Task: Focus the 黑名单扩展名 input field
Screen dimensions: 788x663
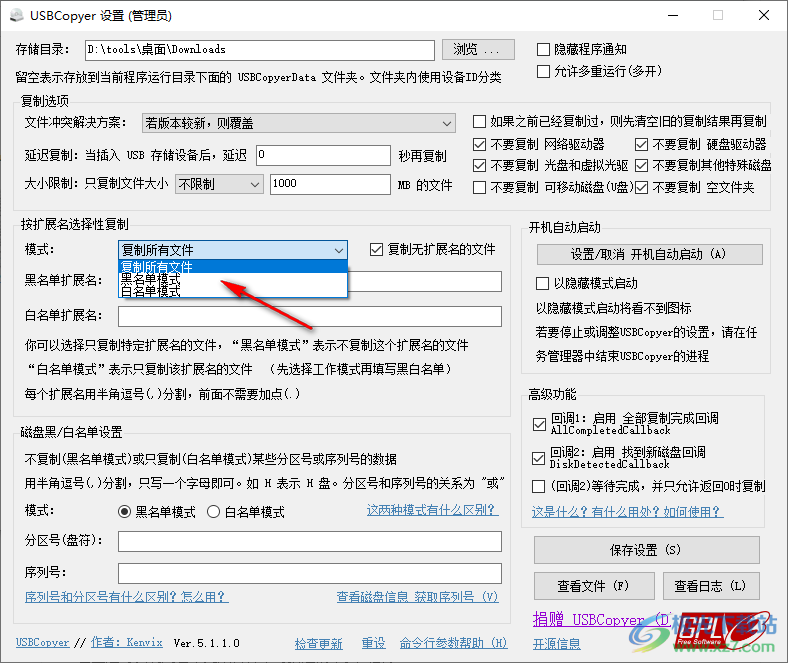Action: (425, 281)
